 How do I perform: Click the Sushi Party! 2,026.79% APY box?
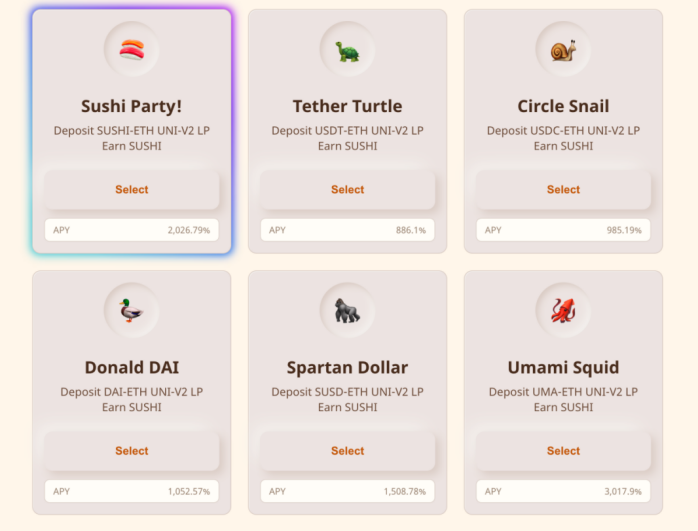click(x=132, y=230)
